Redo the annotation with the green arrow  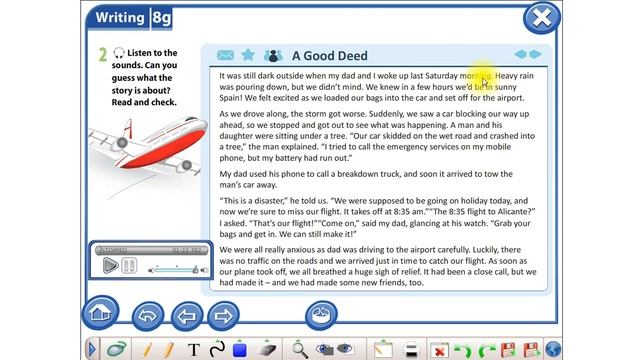point(487,350)
